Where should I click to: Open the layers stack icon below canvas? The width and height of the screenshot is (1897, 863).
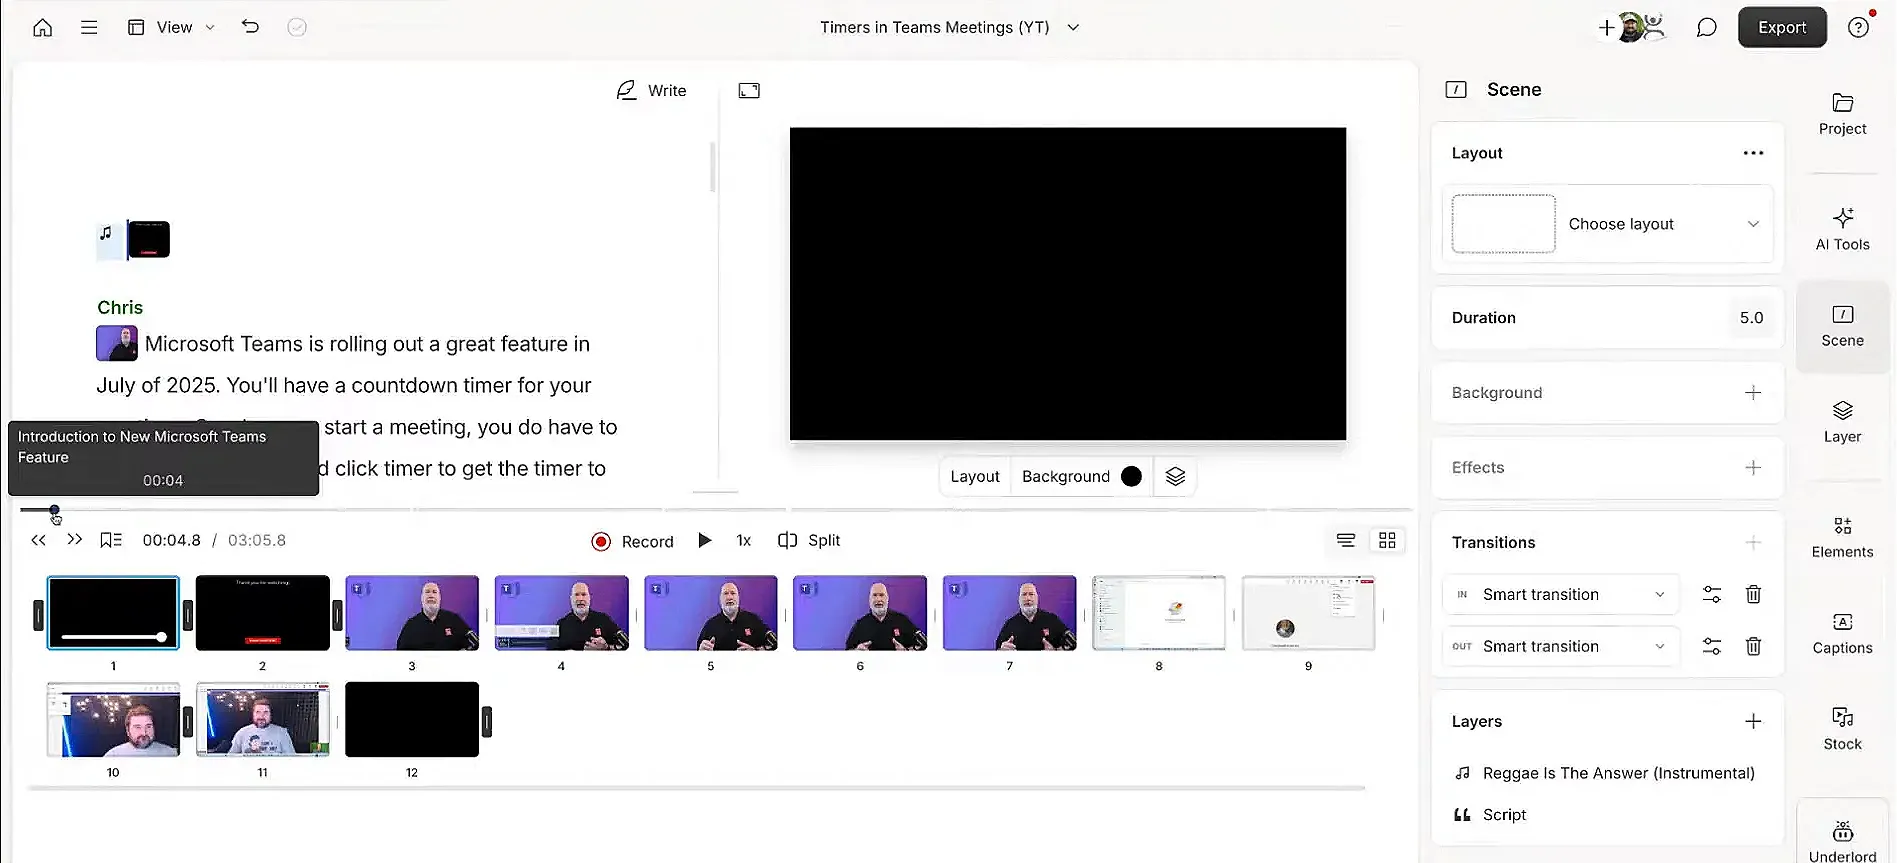click(1175, 476)
